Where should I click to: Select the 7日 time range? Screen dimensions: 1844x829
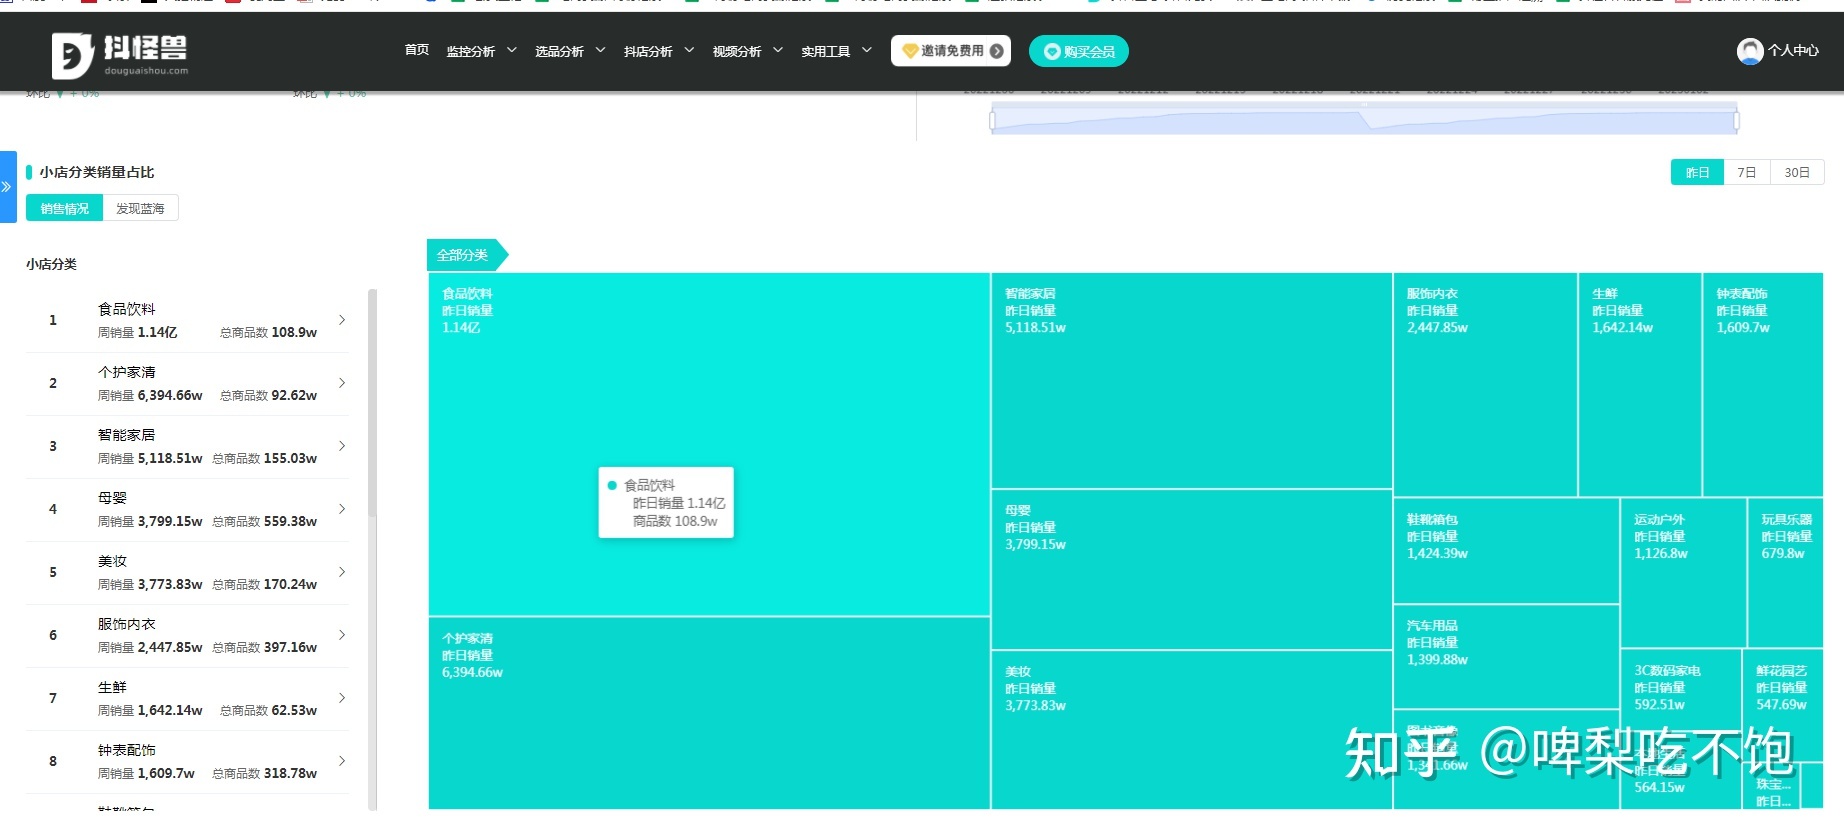coord(1747,172)
